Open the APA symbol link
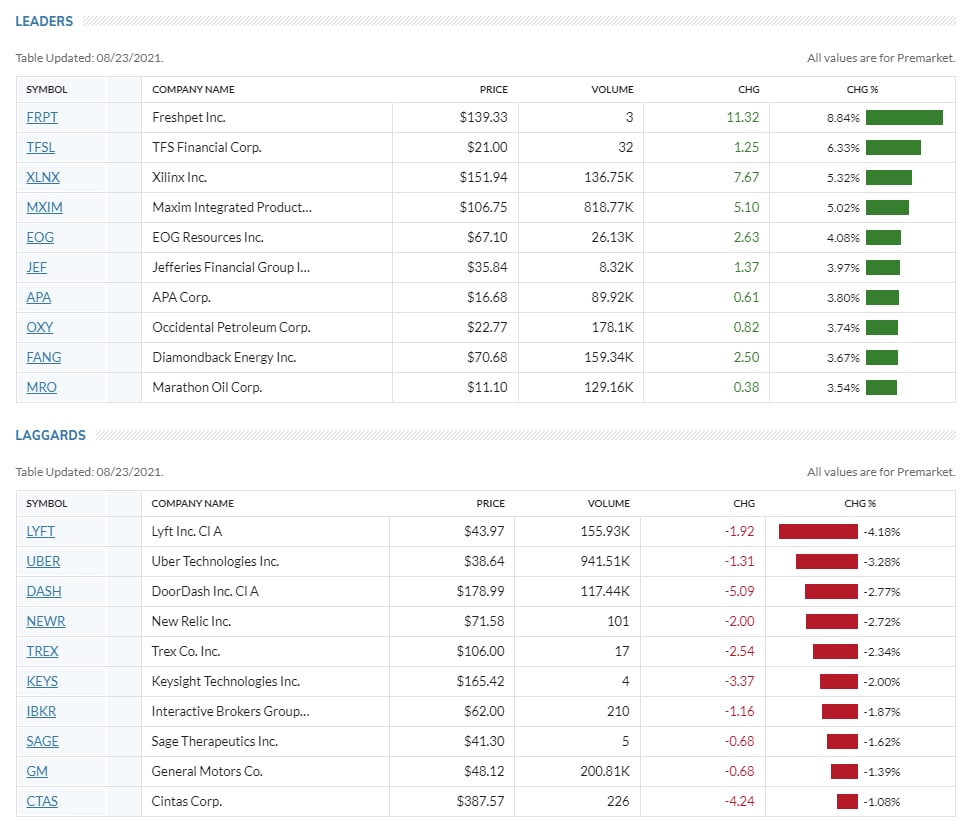 click(39, 297)
